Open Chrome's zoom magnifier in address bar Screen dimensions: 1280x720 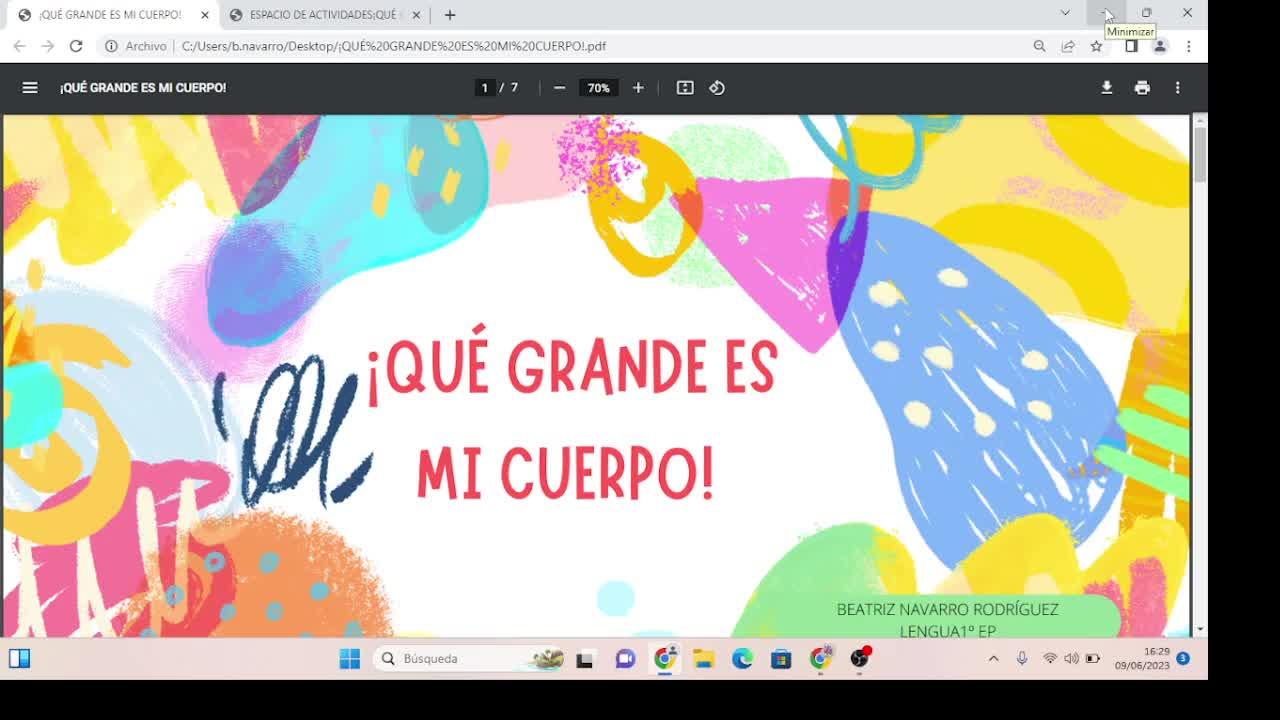pos(1039,46)
